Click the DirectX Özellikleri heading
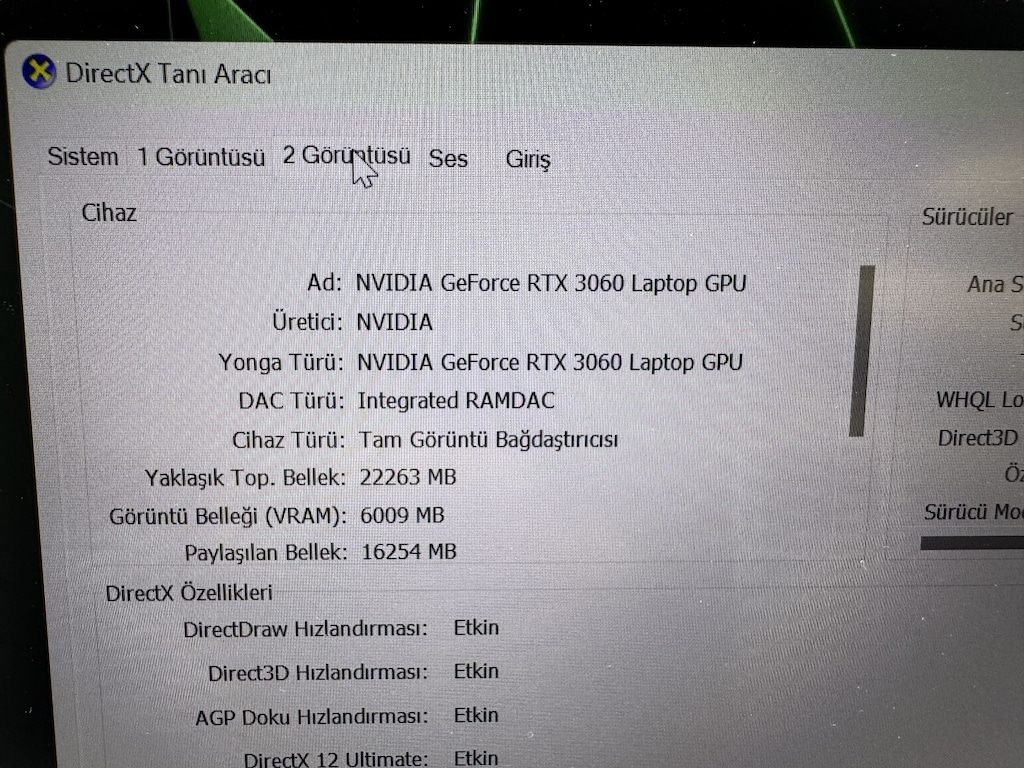Viewport: 1024px width, 768px height. tap(189, 593)
